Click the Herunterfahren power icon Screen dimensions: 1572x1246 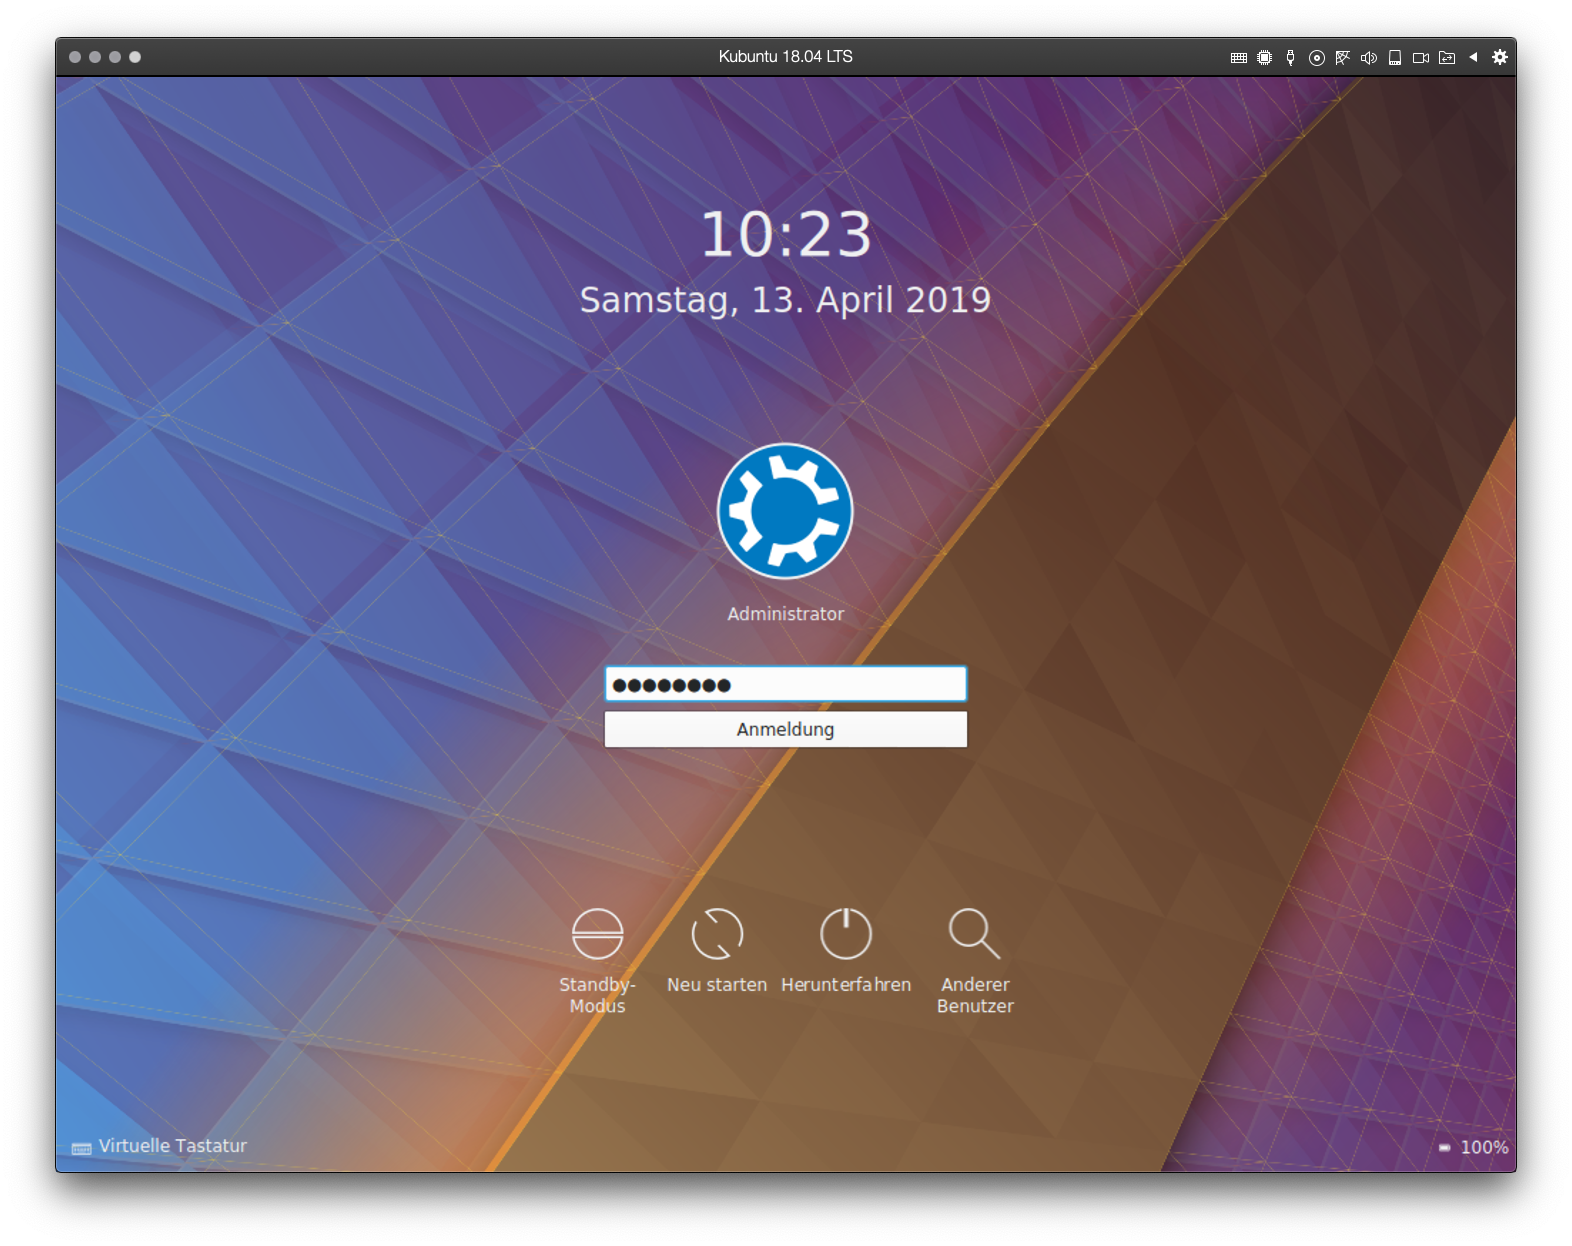[x=846, y=934]
